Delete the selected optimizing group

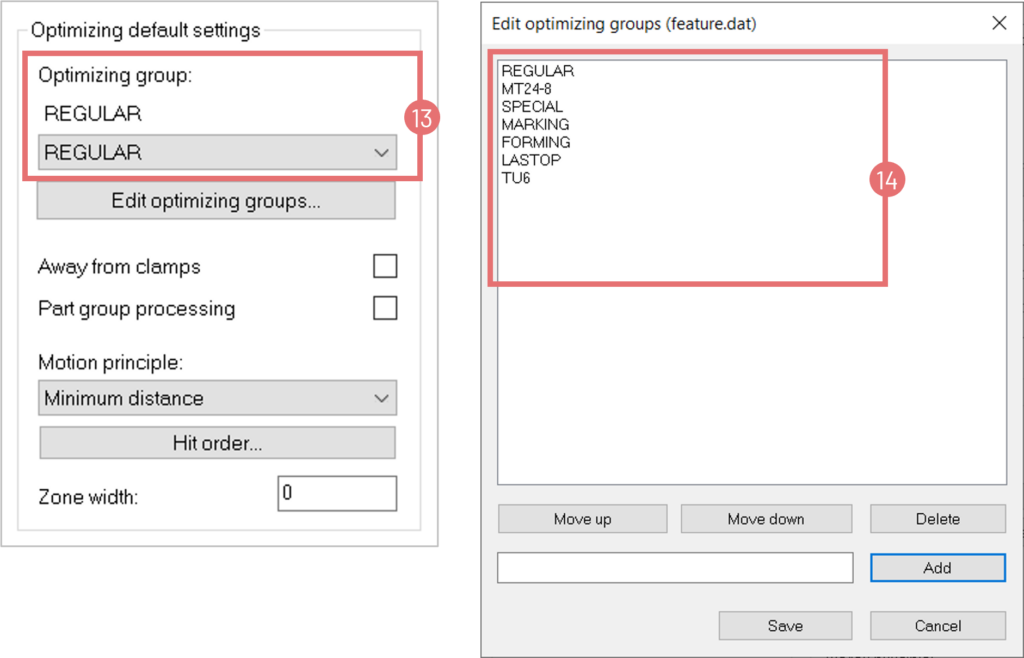(937, 519)
